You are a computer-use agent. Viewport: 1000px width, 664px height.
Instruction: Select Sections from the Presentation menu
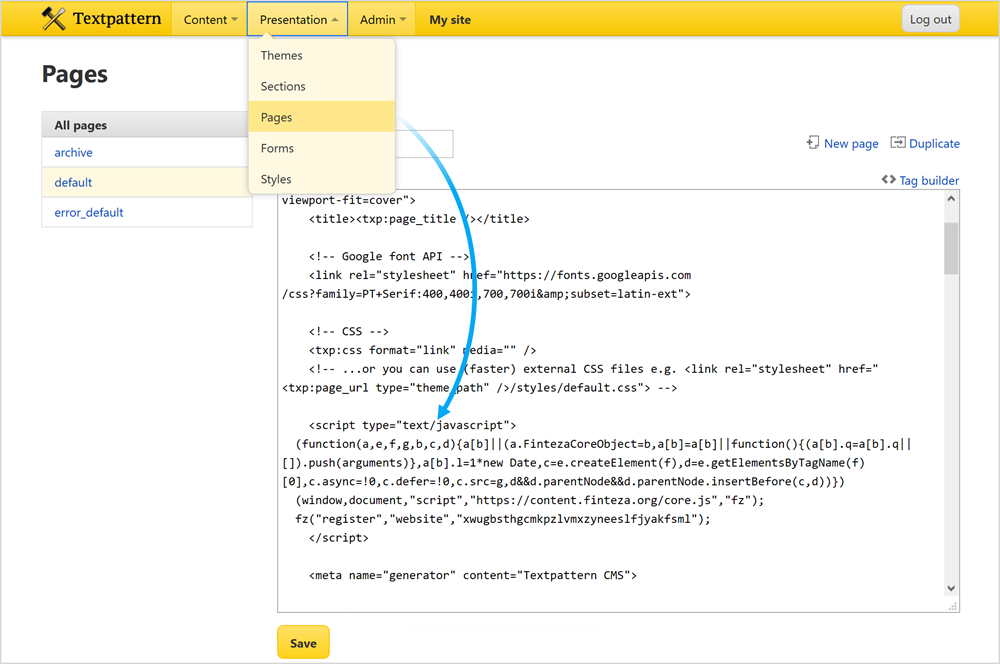coord(283,86)
